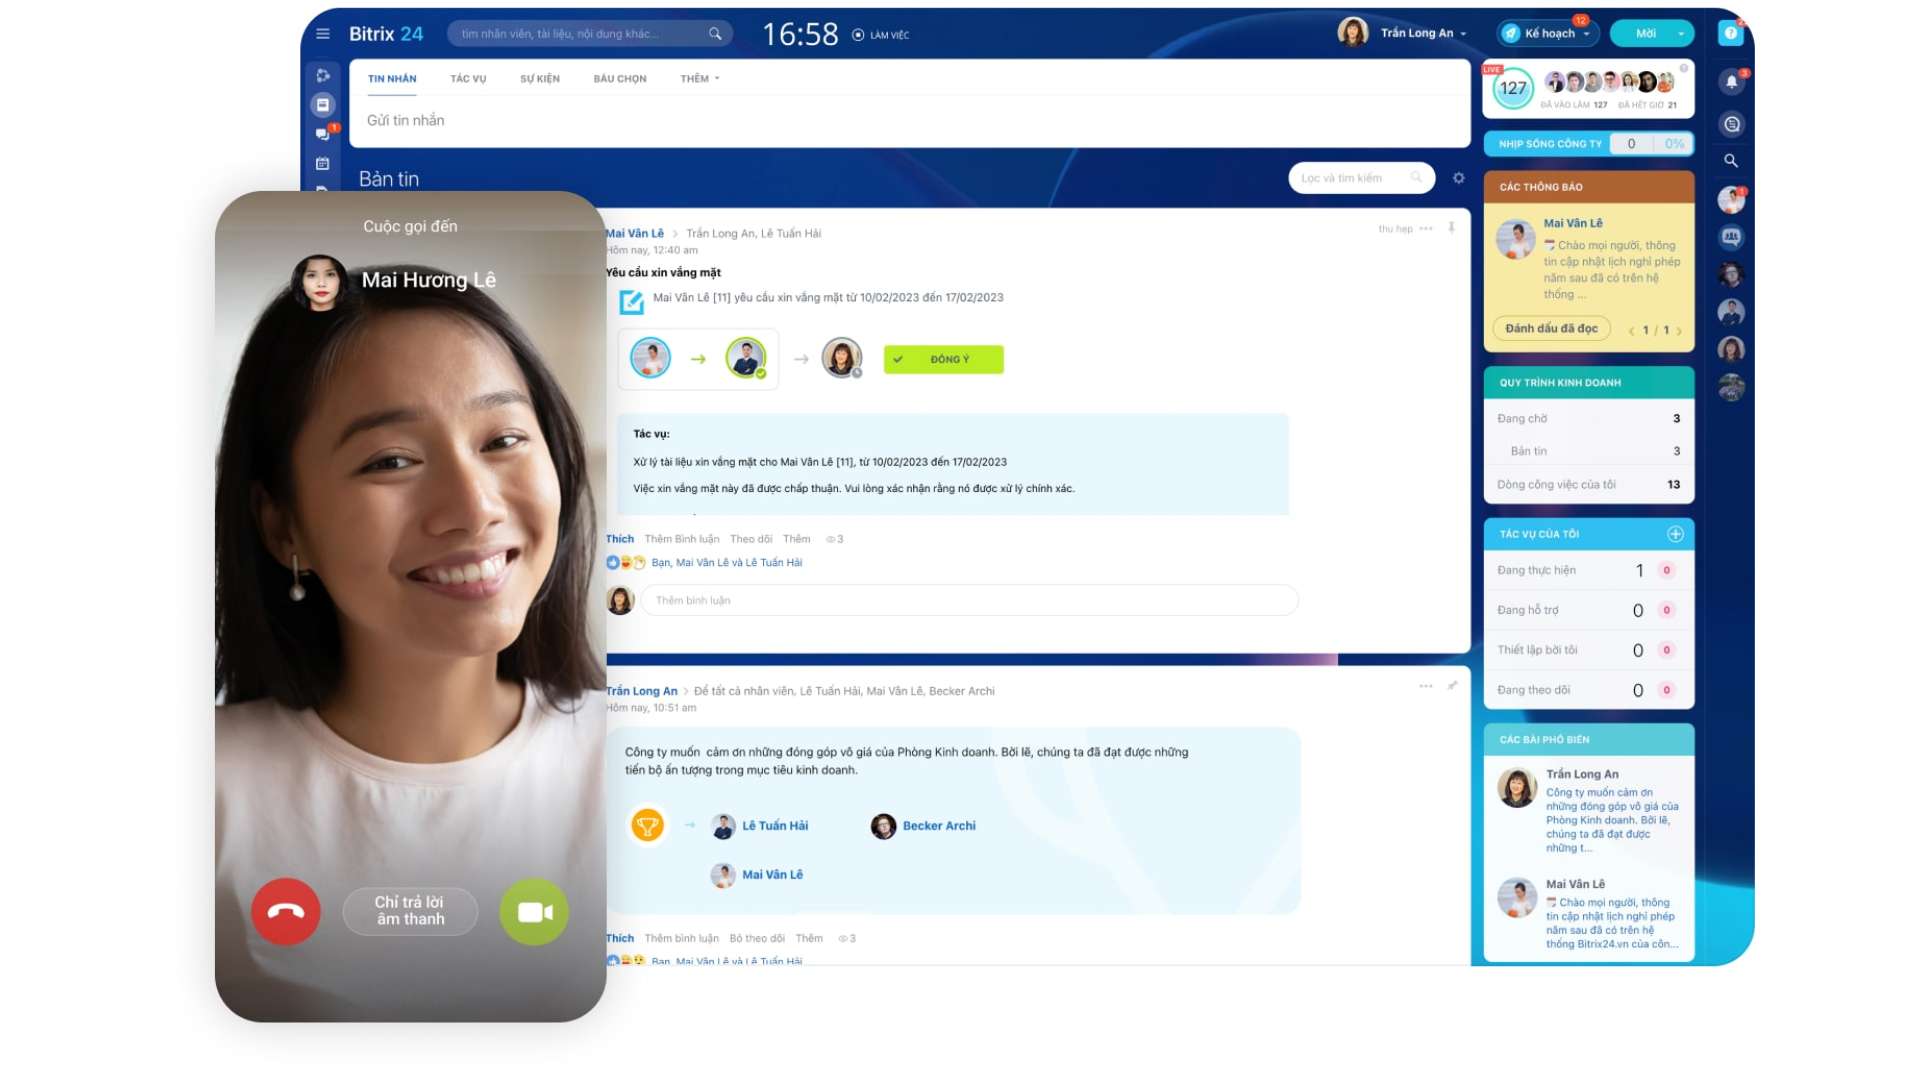Toggle Thích on the absence request post

pyautogui.click(x=620, y=539)
